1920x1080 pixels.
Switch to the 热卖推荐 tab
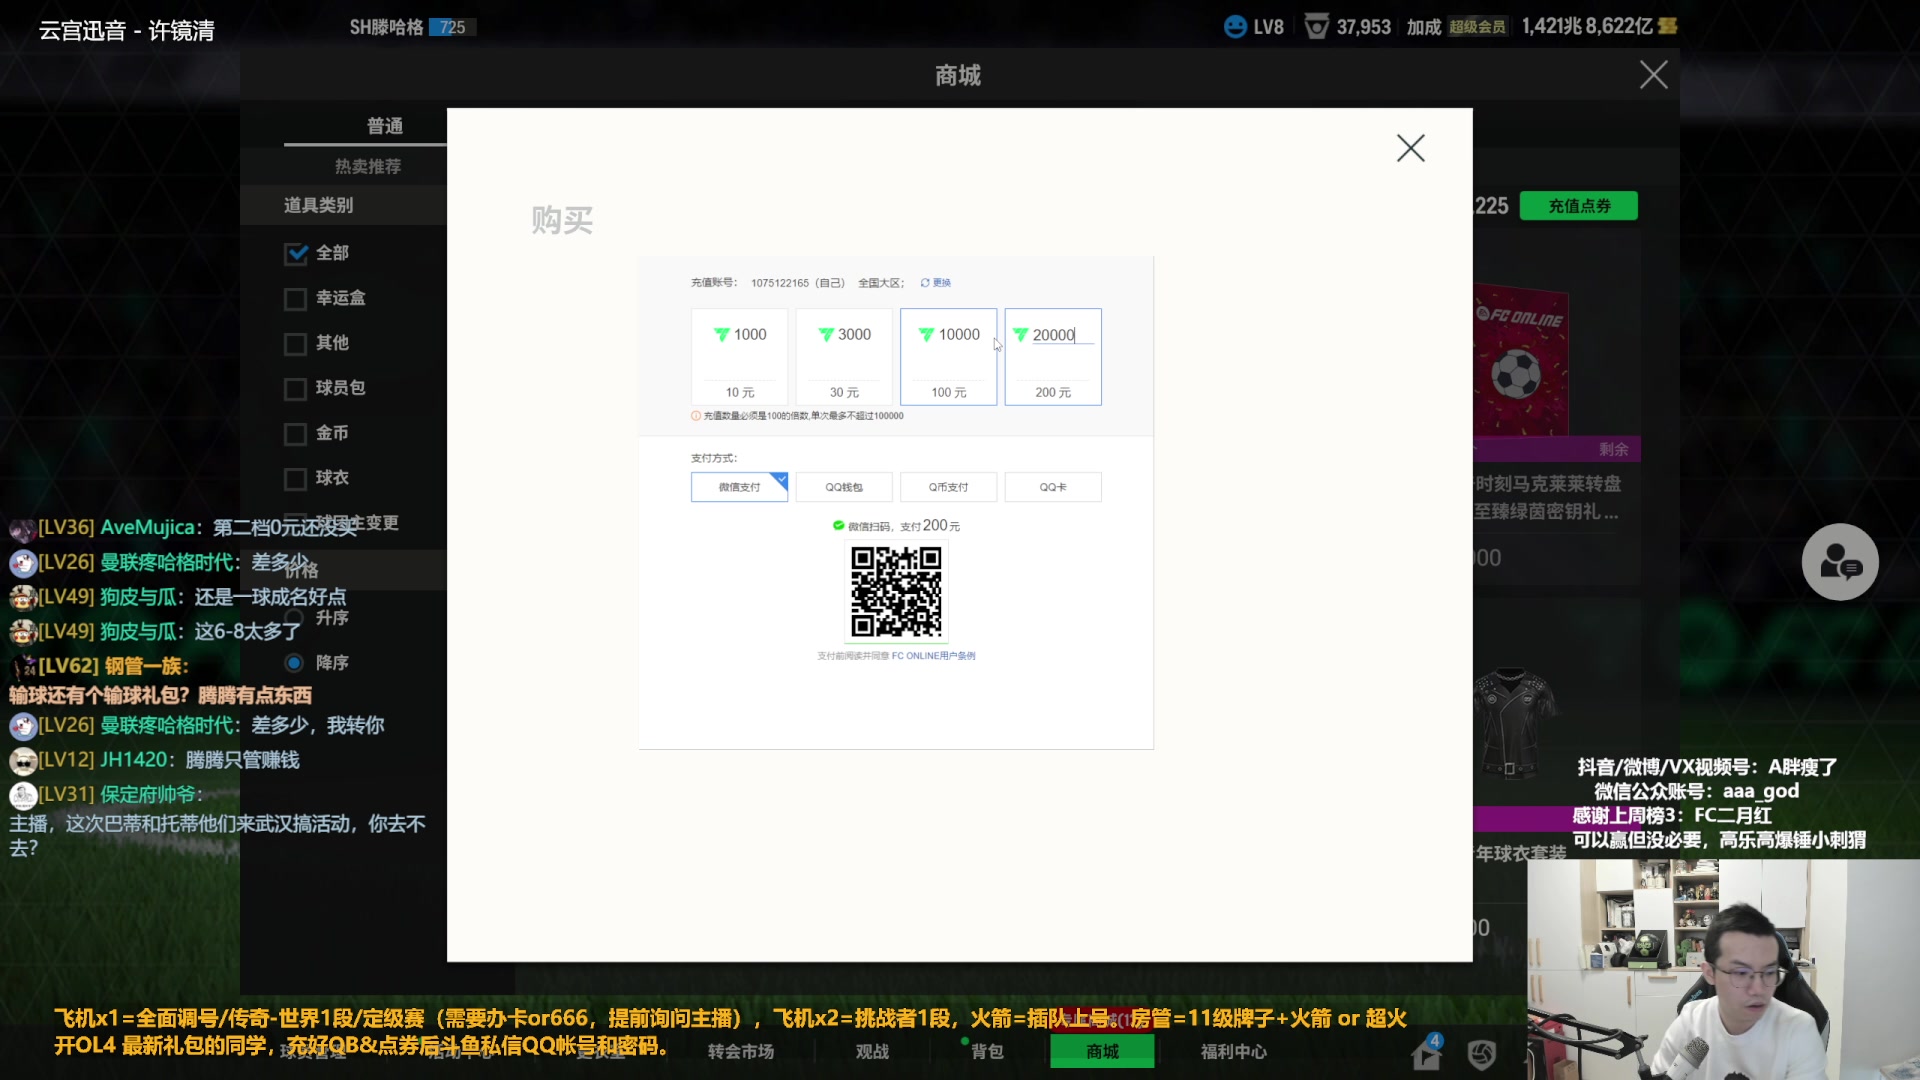tap(370, 166)
